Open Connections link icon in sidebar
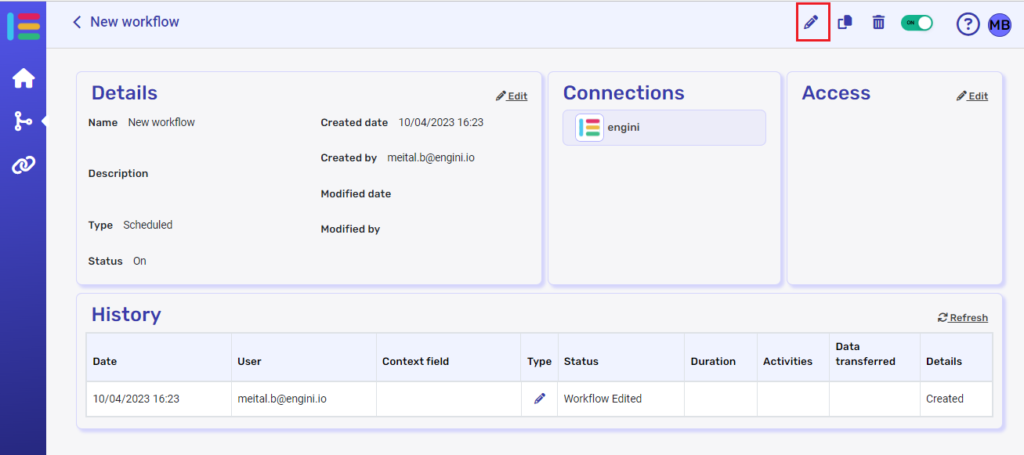 click(23, 165)
